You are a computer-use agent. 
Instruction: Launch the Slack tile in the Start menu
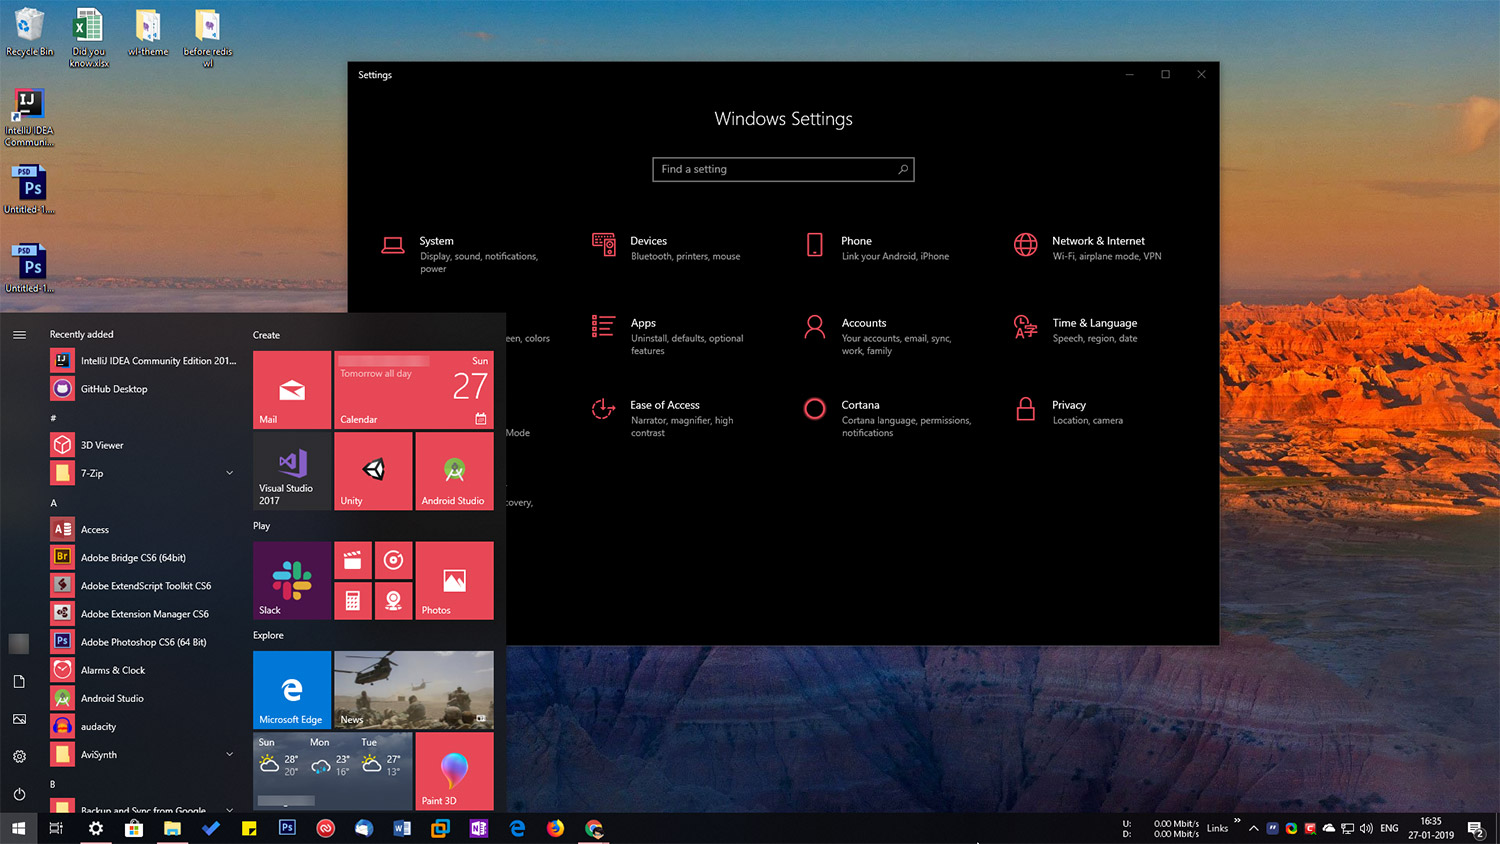click(291, 580)
